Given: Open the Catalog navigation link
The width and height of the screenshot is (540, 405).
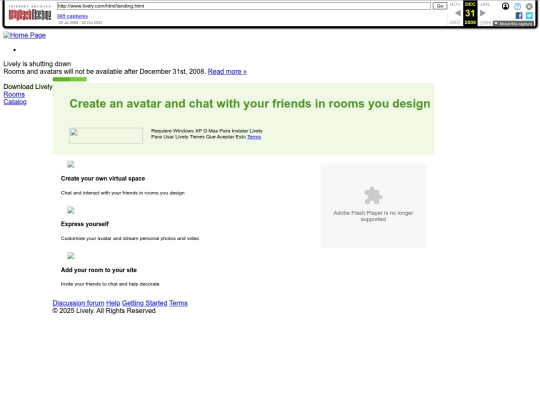Looking at the screenshot, I should point(15,102).
